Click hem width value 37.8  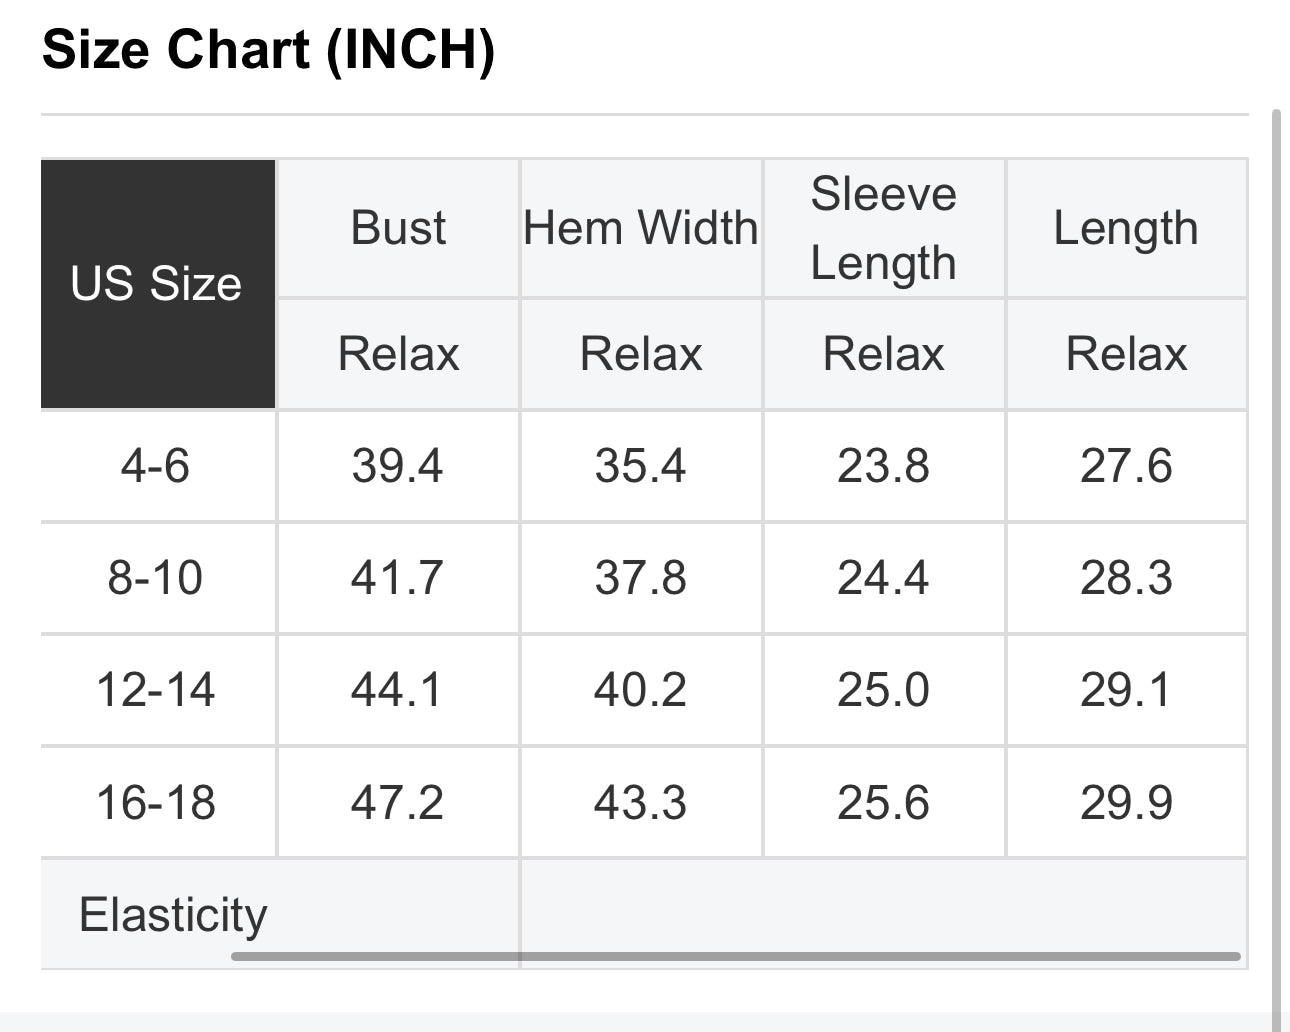click(641, 578)
